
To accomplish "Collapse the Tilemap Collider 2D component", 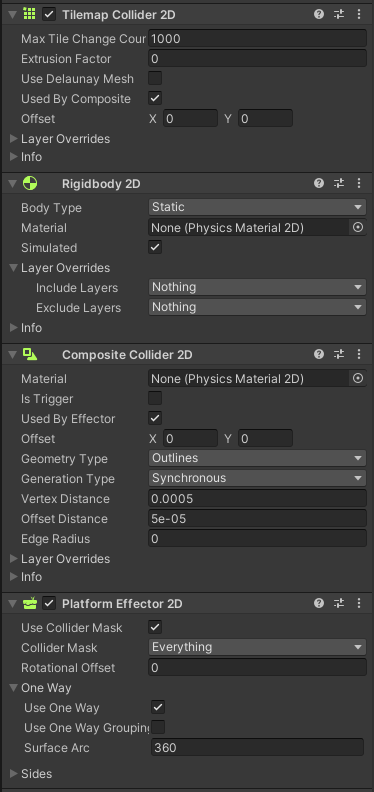I will pos(13,14).
